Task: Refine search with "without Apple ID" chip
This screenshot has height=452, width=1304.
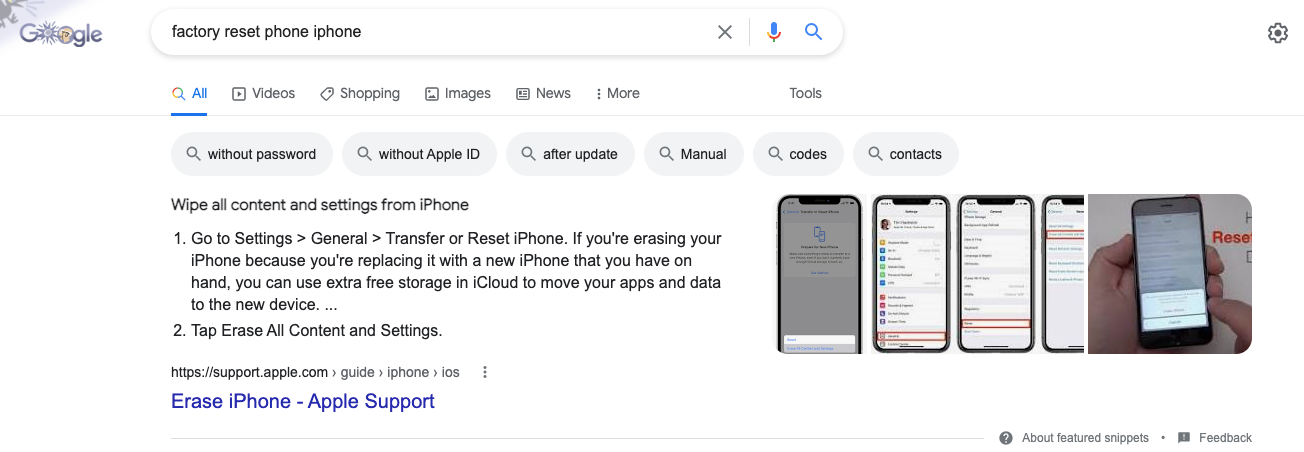Action: 419,154
